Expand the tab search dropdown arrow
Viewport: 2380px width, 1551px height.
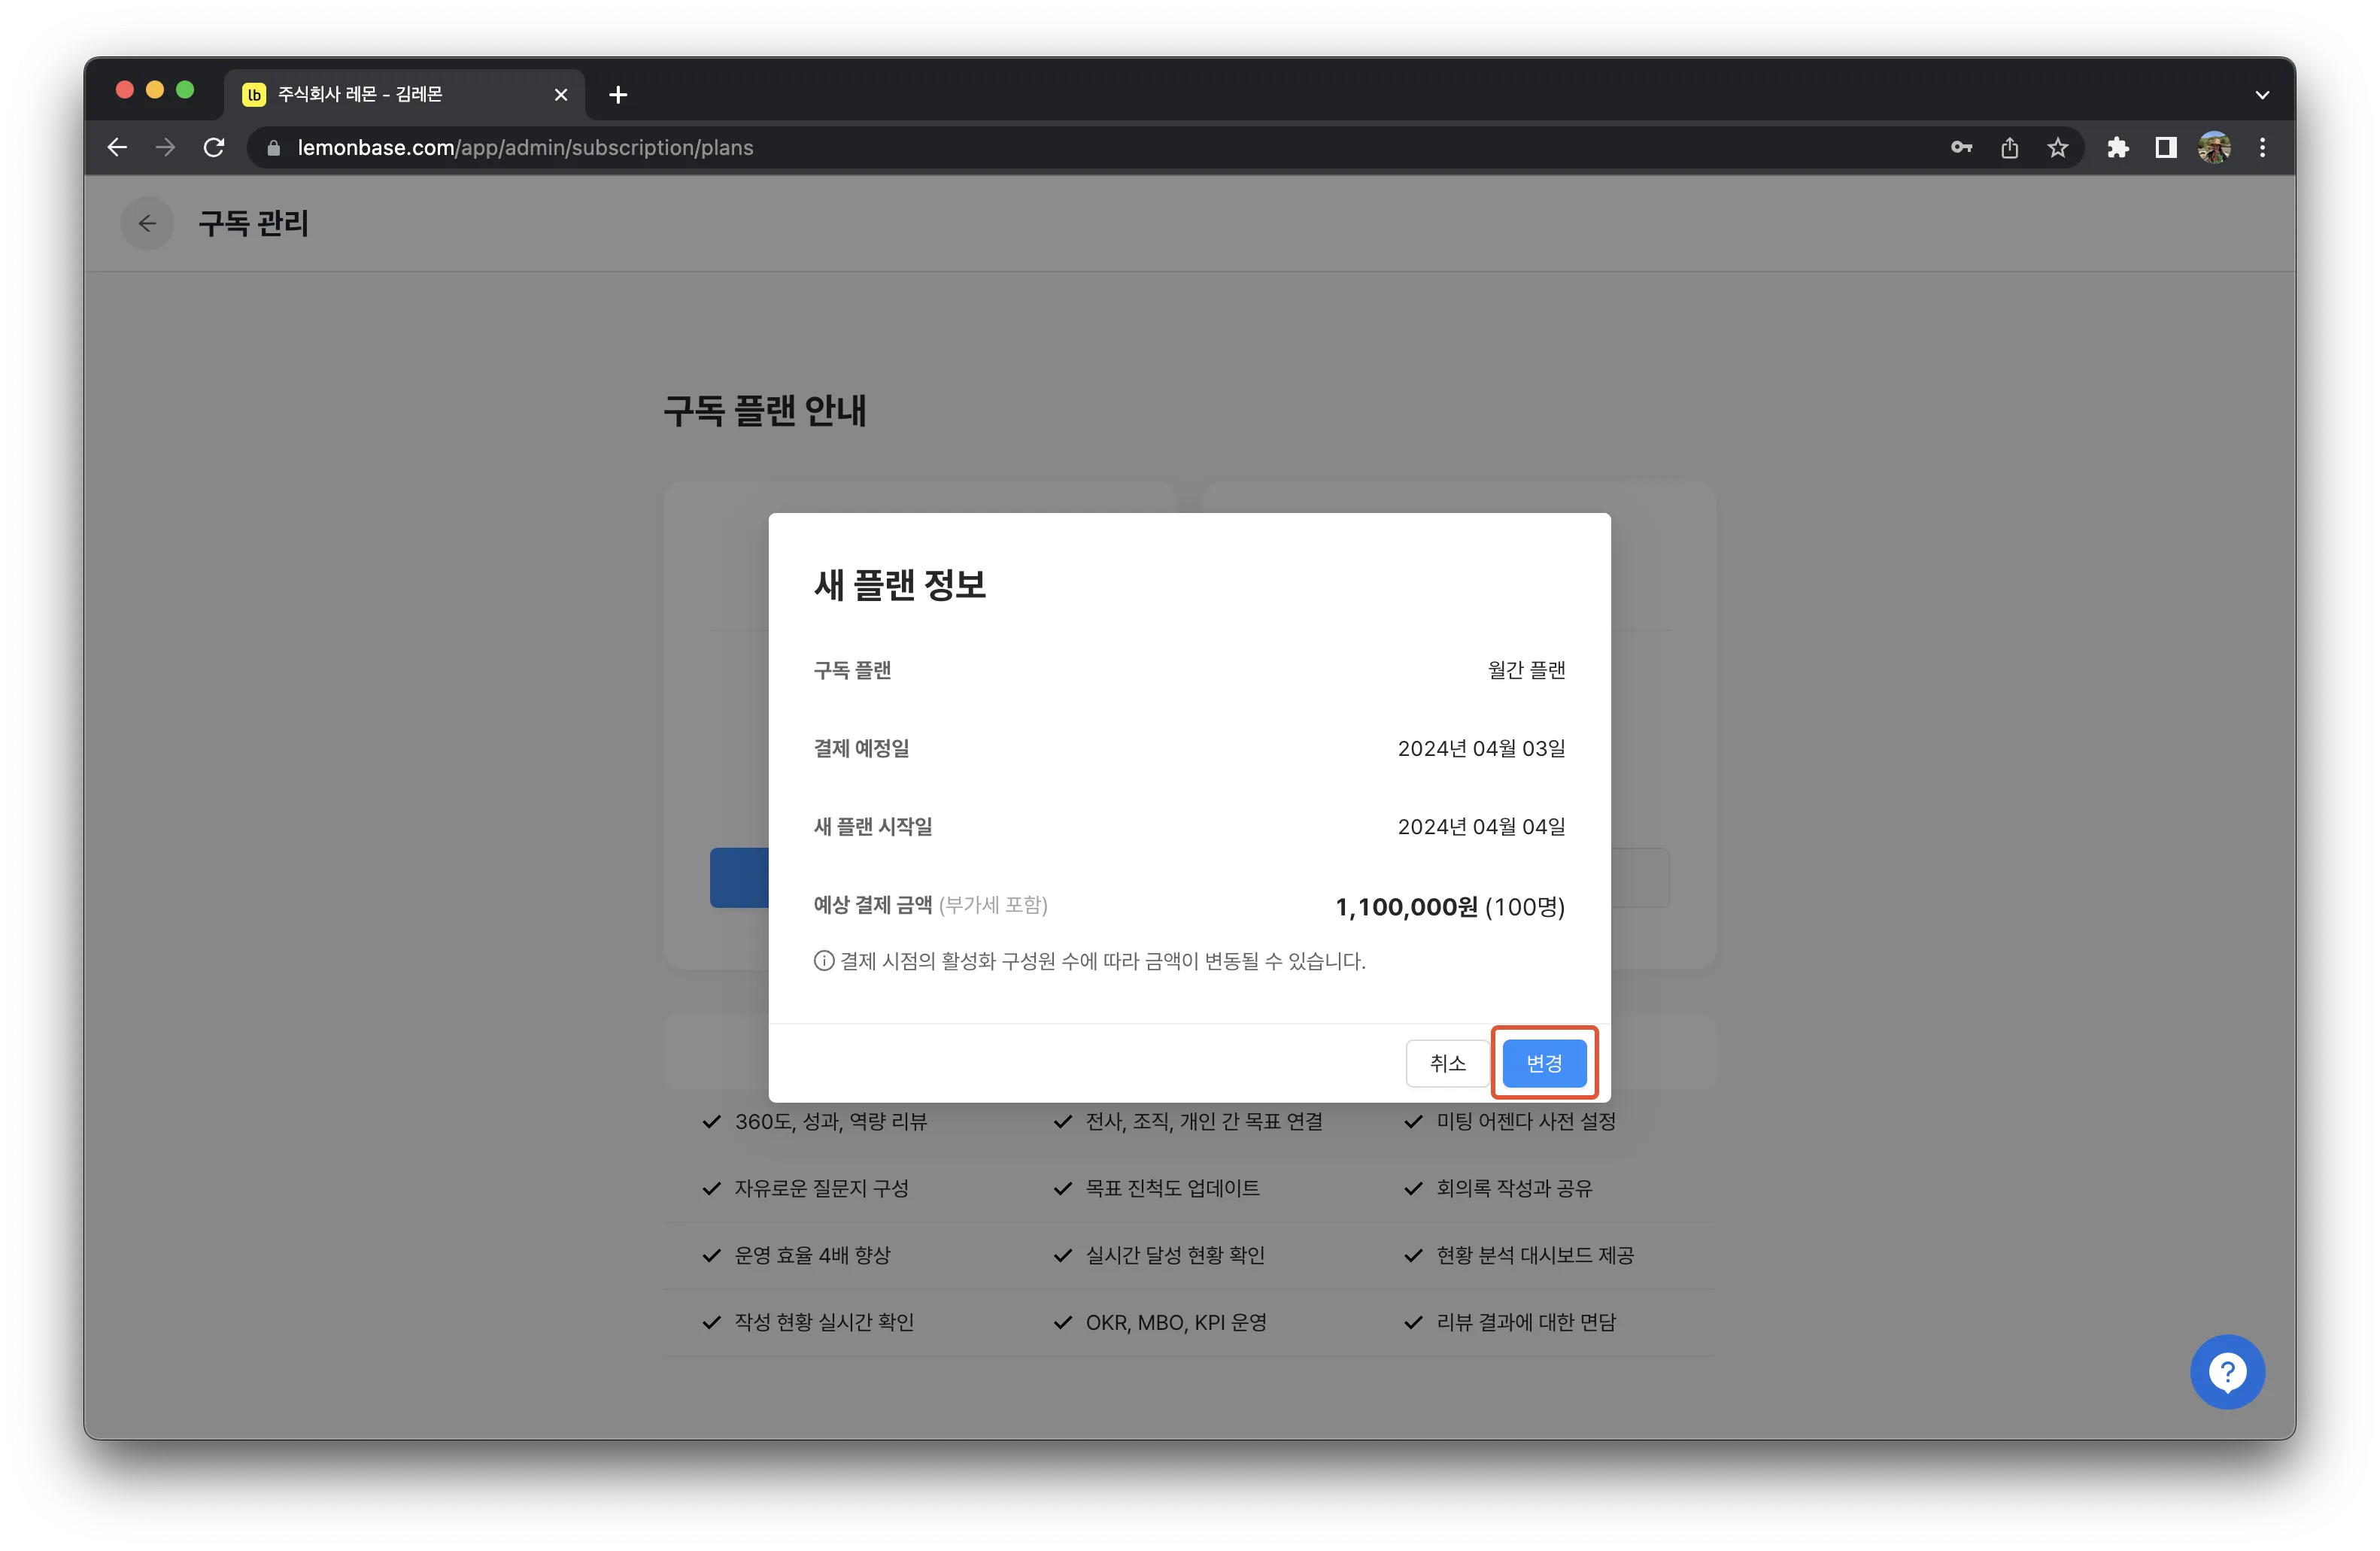[2262, 95]
